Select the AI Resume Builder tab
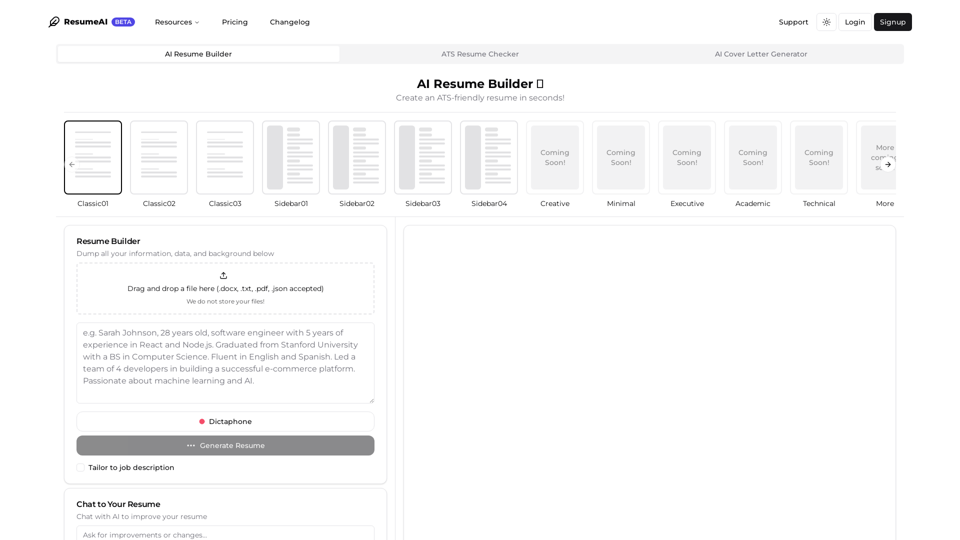The image size is (960, 540). point(198,54)
